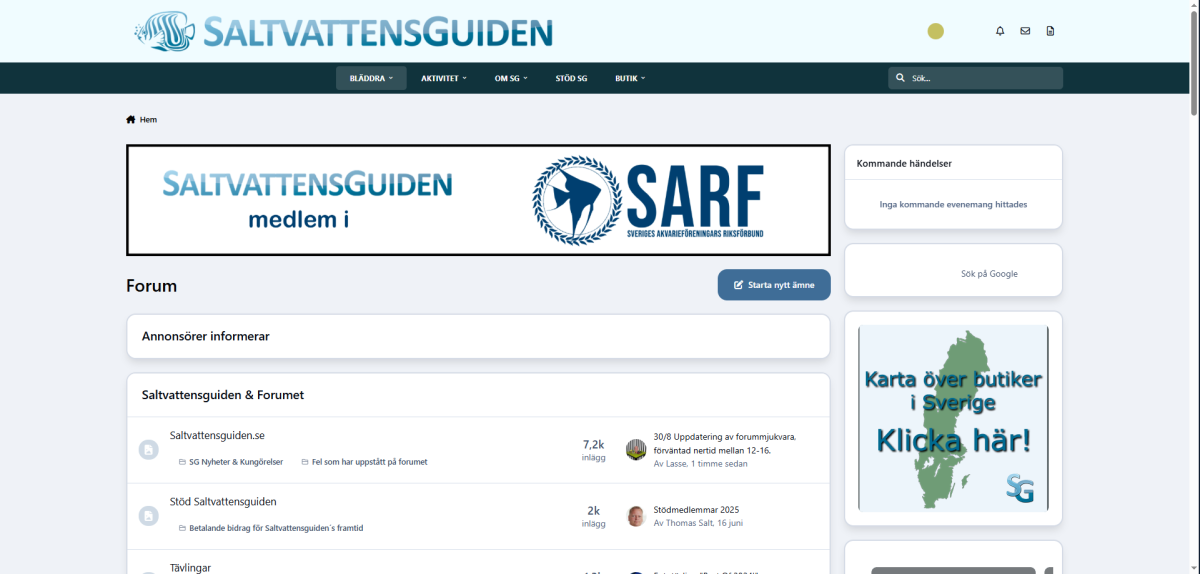Click the Stöd Saltvattensguiden forum status icon
This screenshot has width=1200, height=574.
pos(148,516)
